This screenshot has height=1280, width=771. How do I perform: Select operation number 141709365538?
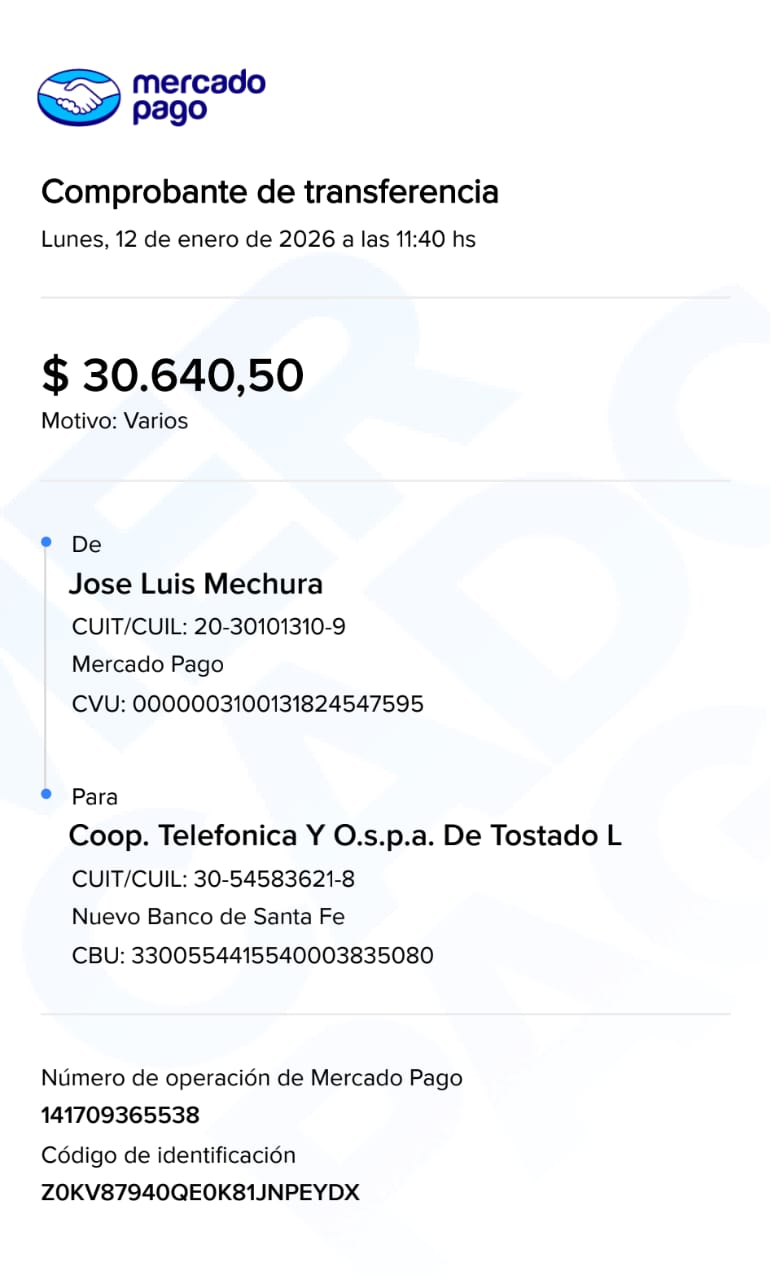(x=120, y=1115)
